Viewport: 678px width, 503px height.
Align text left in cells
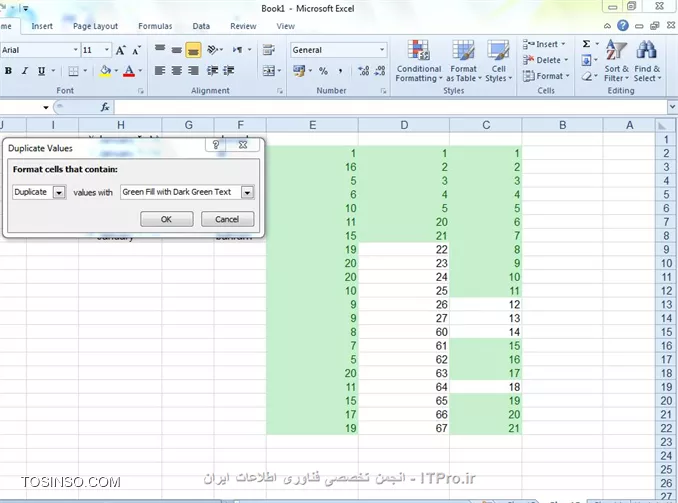coord(160,70)
